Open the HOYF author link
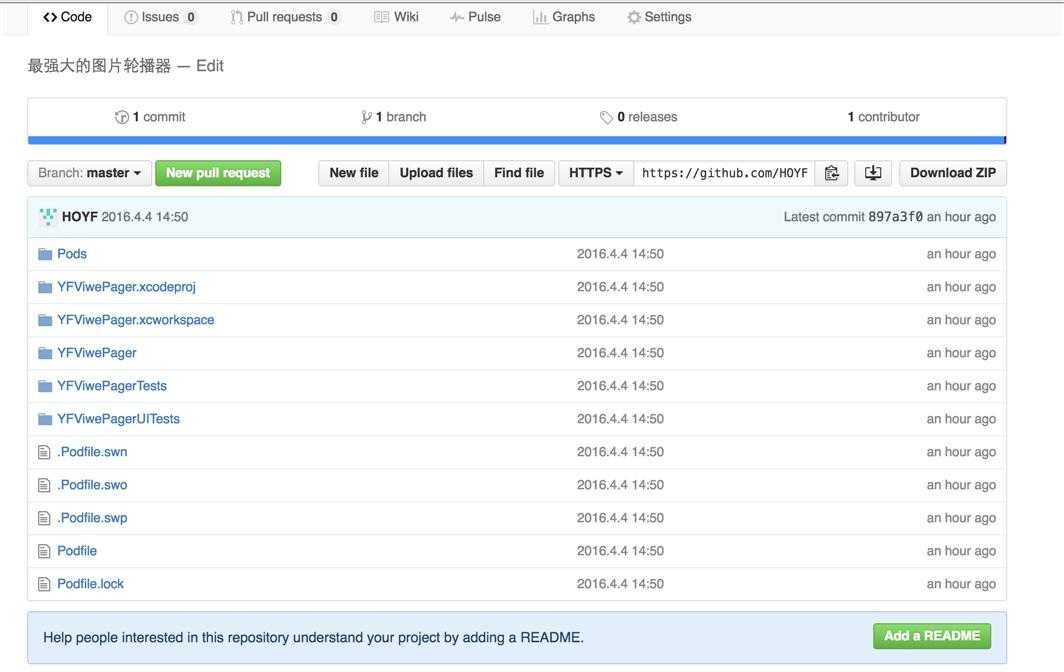This screenshot has height=672, width=1064. coord(79,217)
